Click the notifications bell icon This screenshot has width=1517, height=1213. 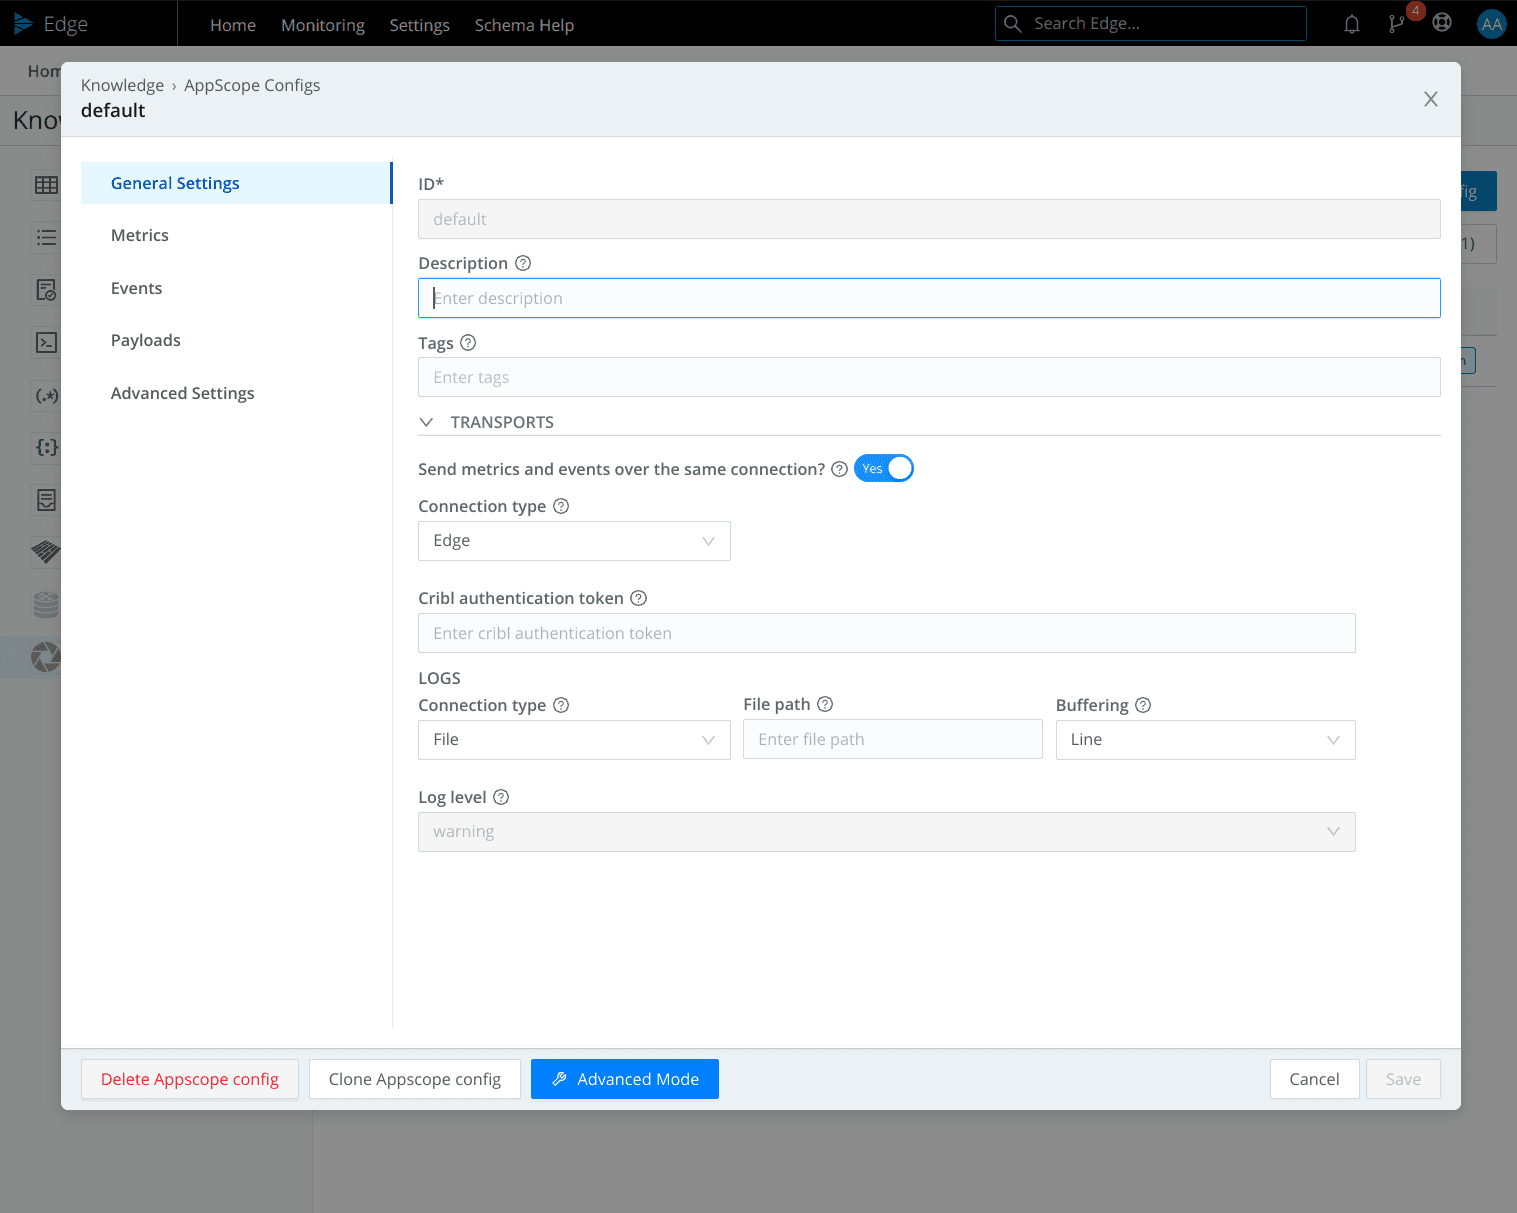1351,24
